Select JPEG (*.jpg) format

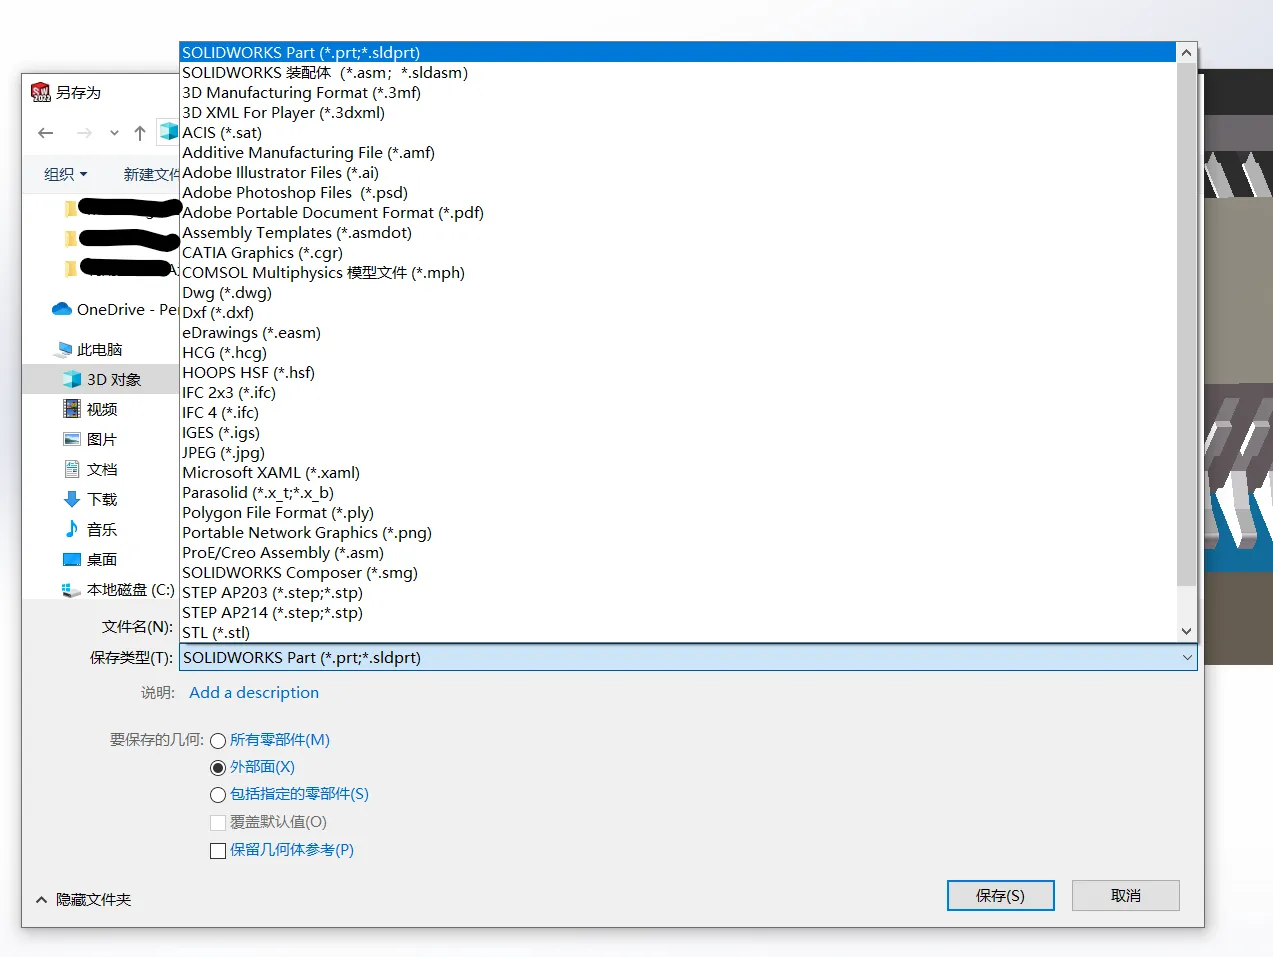click(677, 452)
